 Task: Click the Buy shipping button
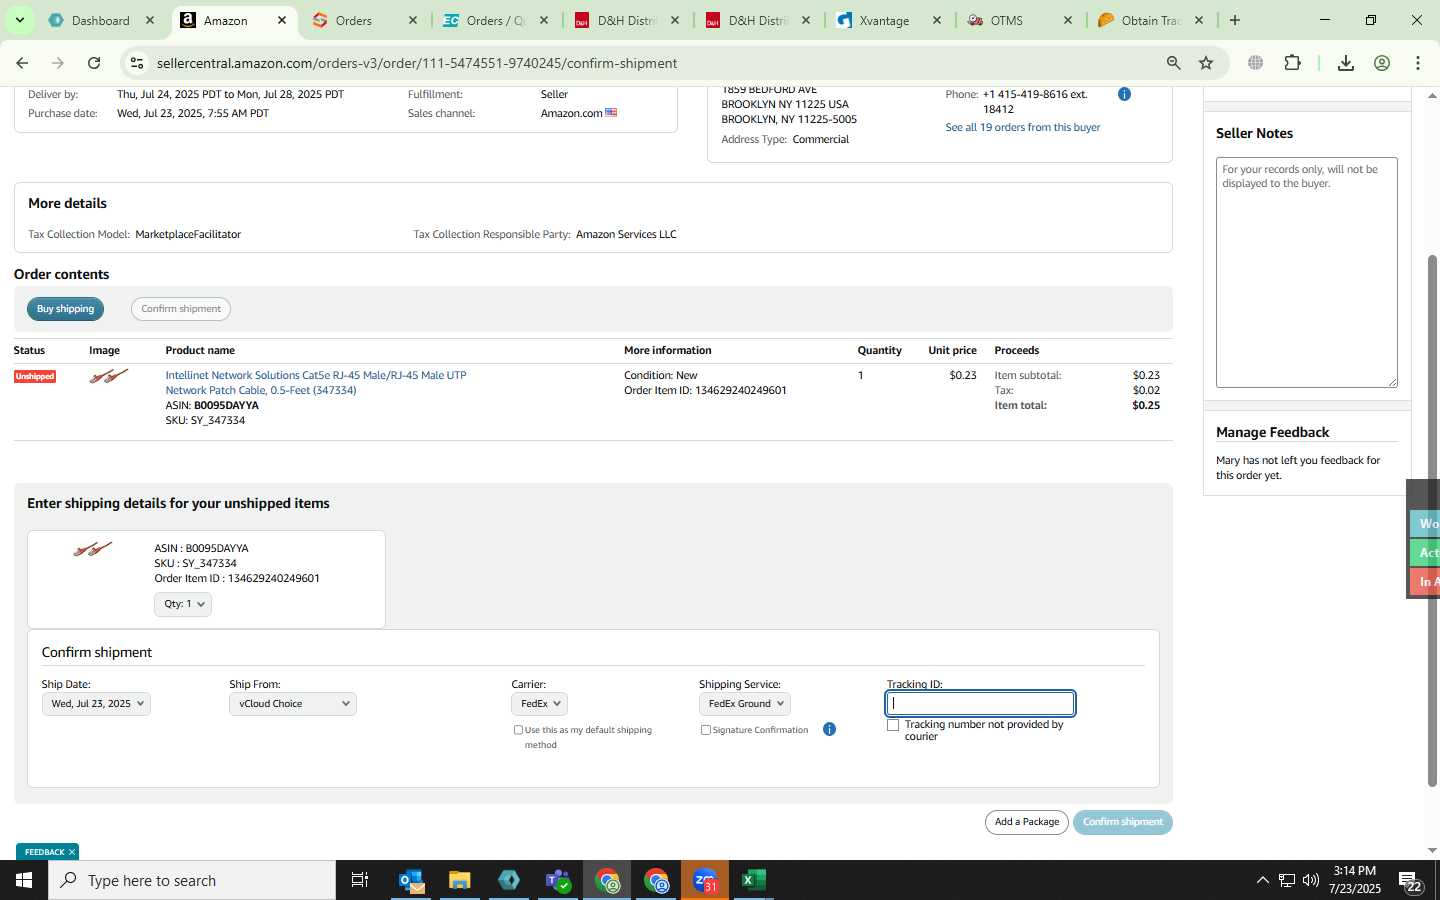[65, 309]
